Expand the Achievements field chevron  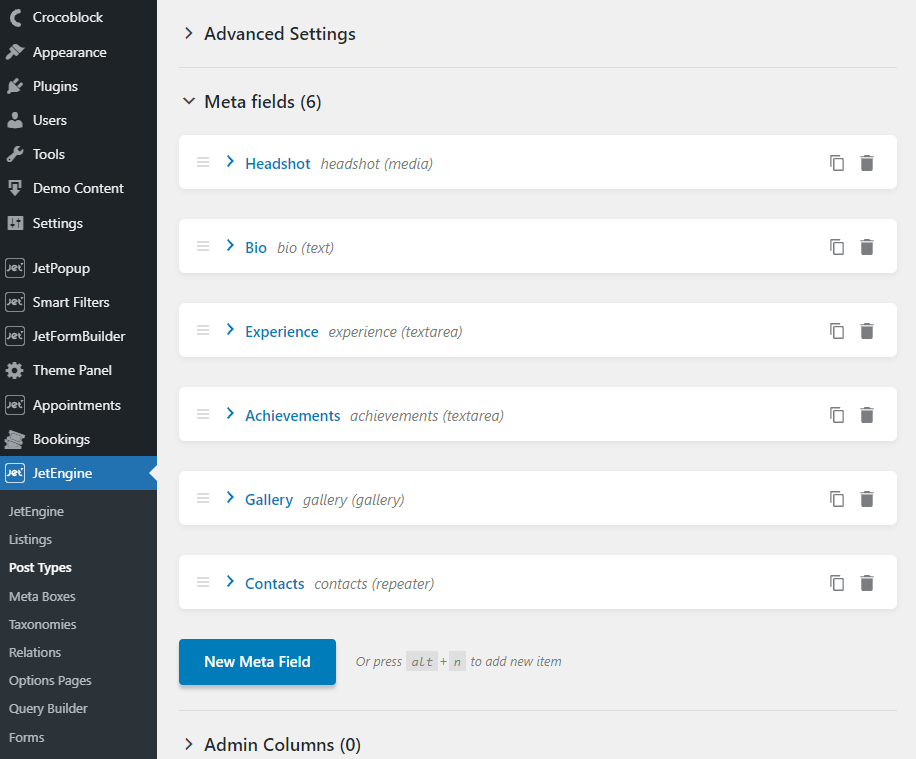[x=230, y=414]
